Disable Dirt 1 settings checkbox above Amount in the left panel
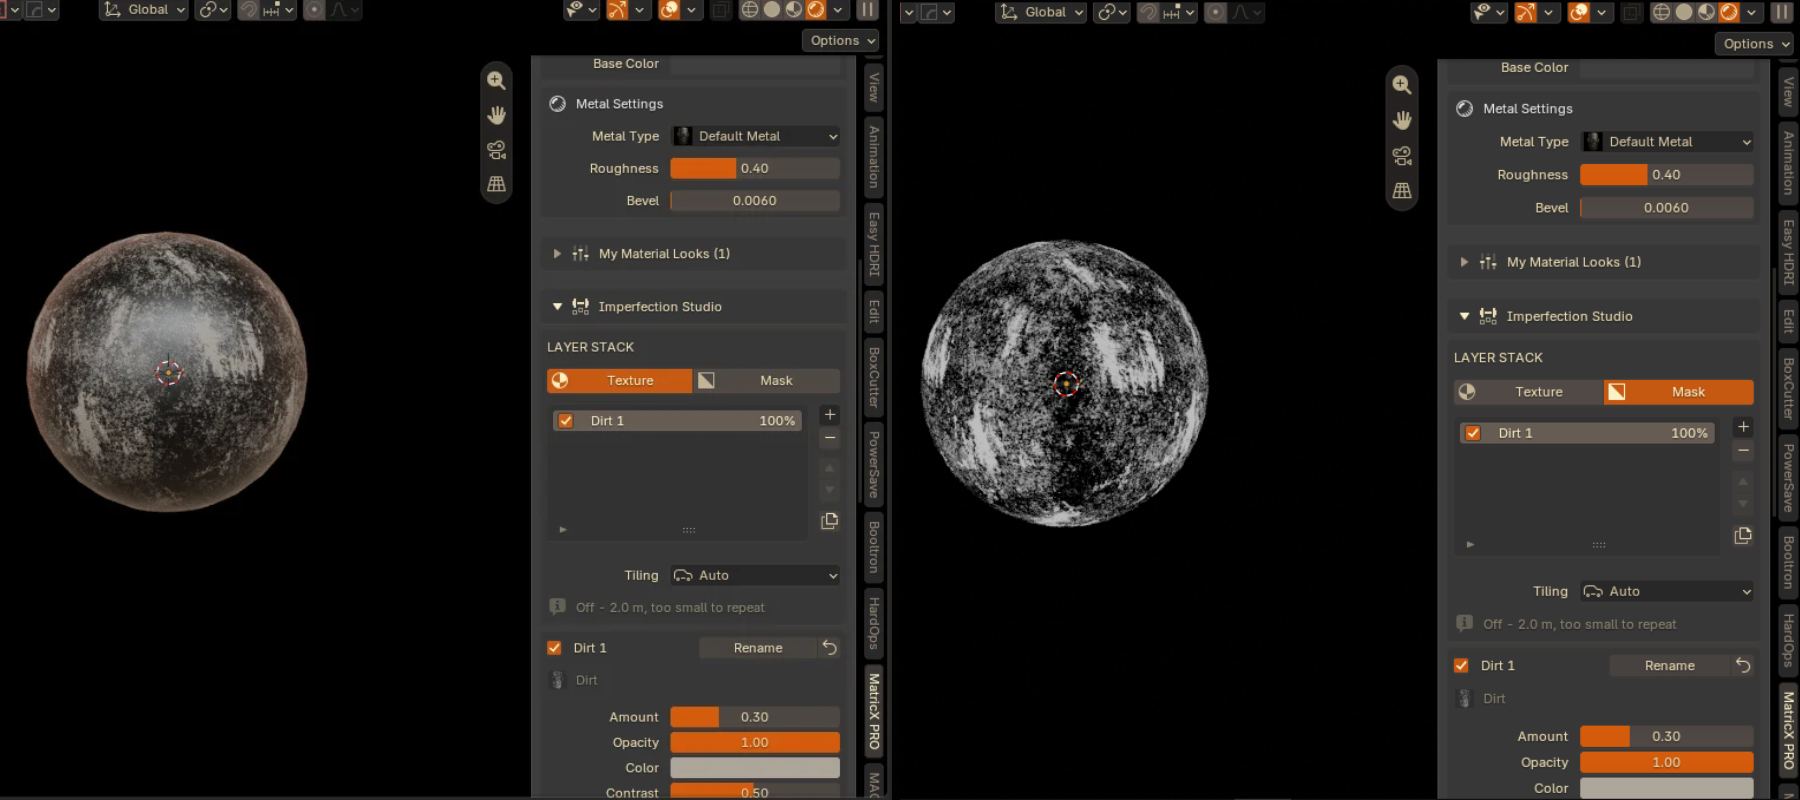 coord(554,648)
